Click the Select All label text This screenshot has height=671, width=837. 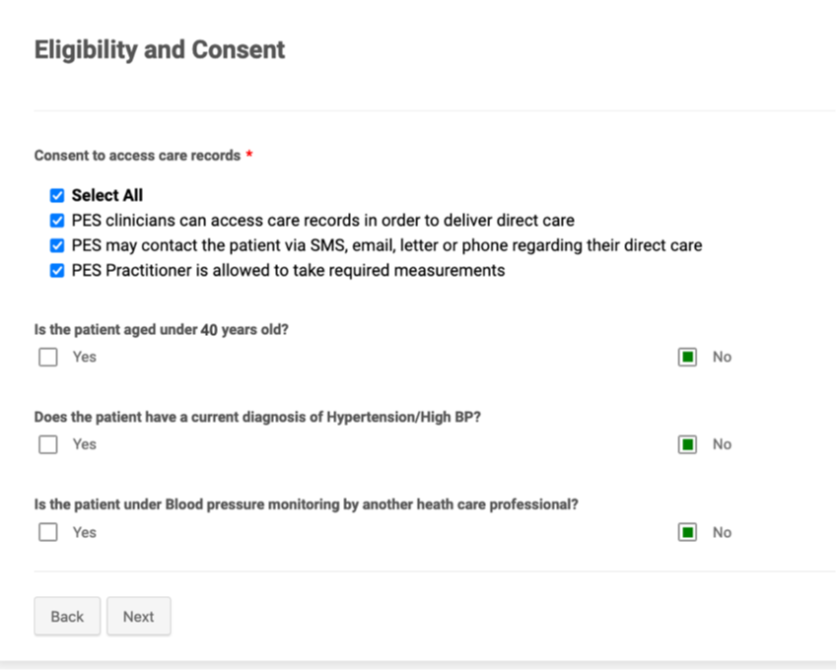pos(107,195)
